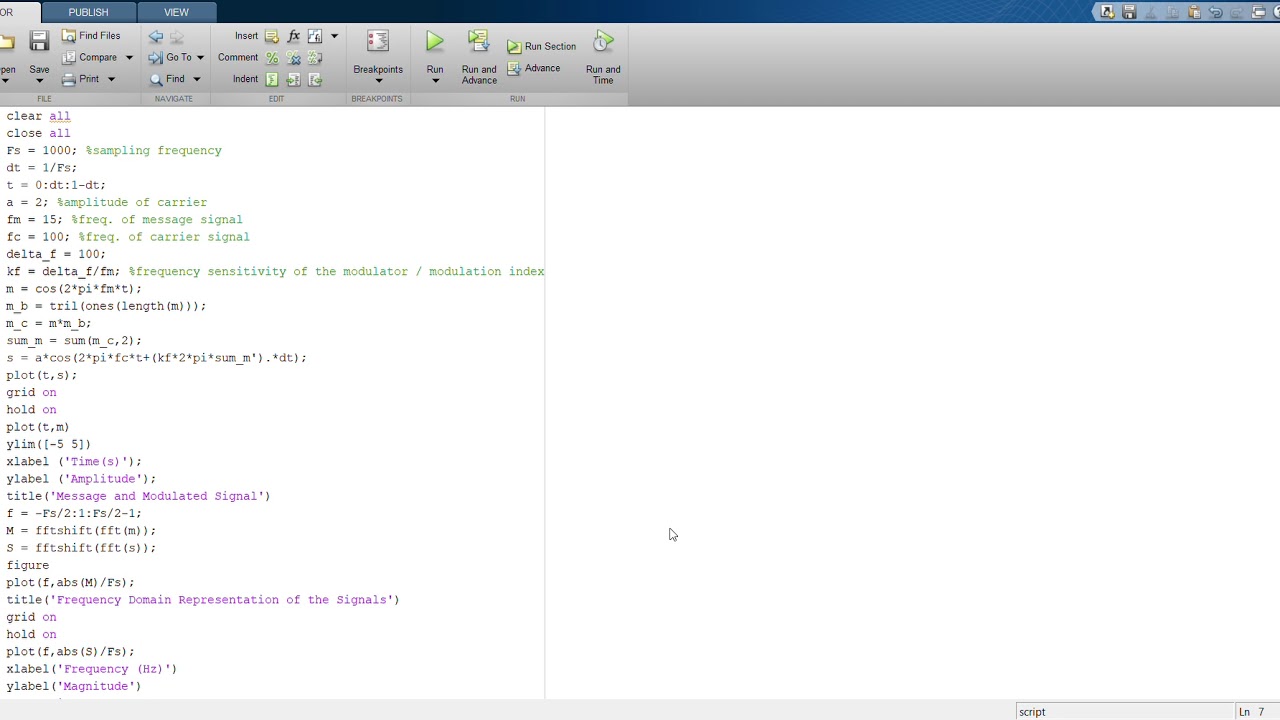Click the insert fixed-point data icon
This screenshot has width=1280, height=720.
tap(315, 36)
